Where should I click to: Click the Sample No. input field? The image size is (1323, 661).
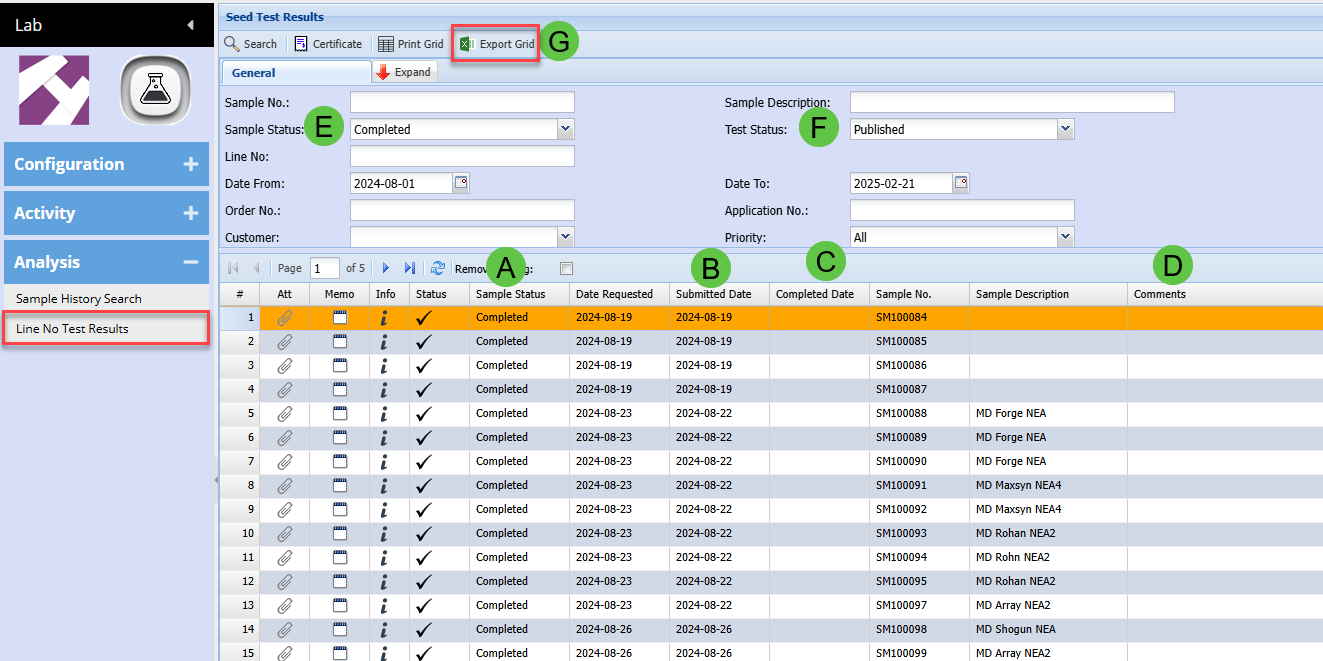tap(462, 102)
